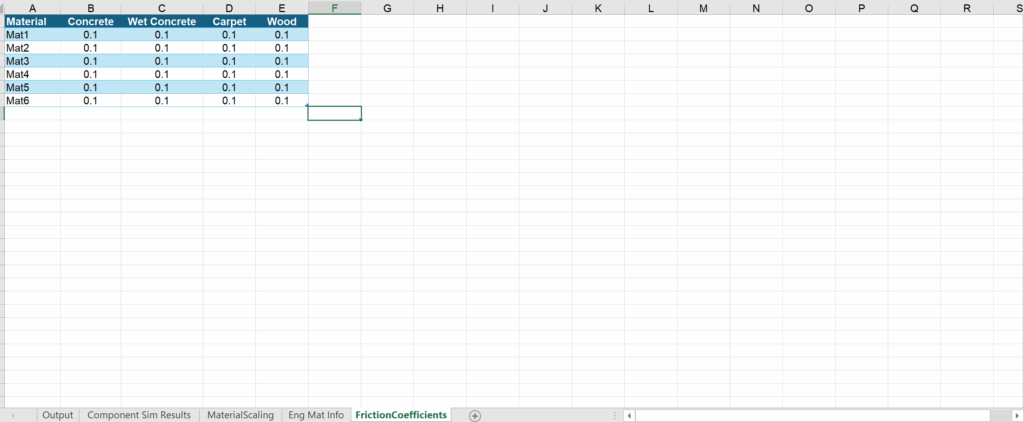Click the New sheet plus icon
1024x422 pixels.
point(475,415)
